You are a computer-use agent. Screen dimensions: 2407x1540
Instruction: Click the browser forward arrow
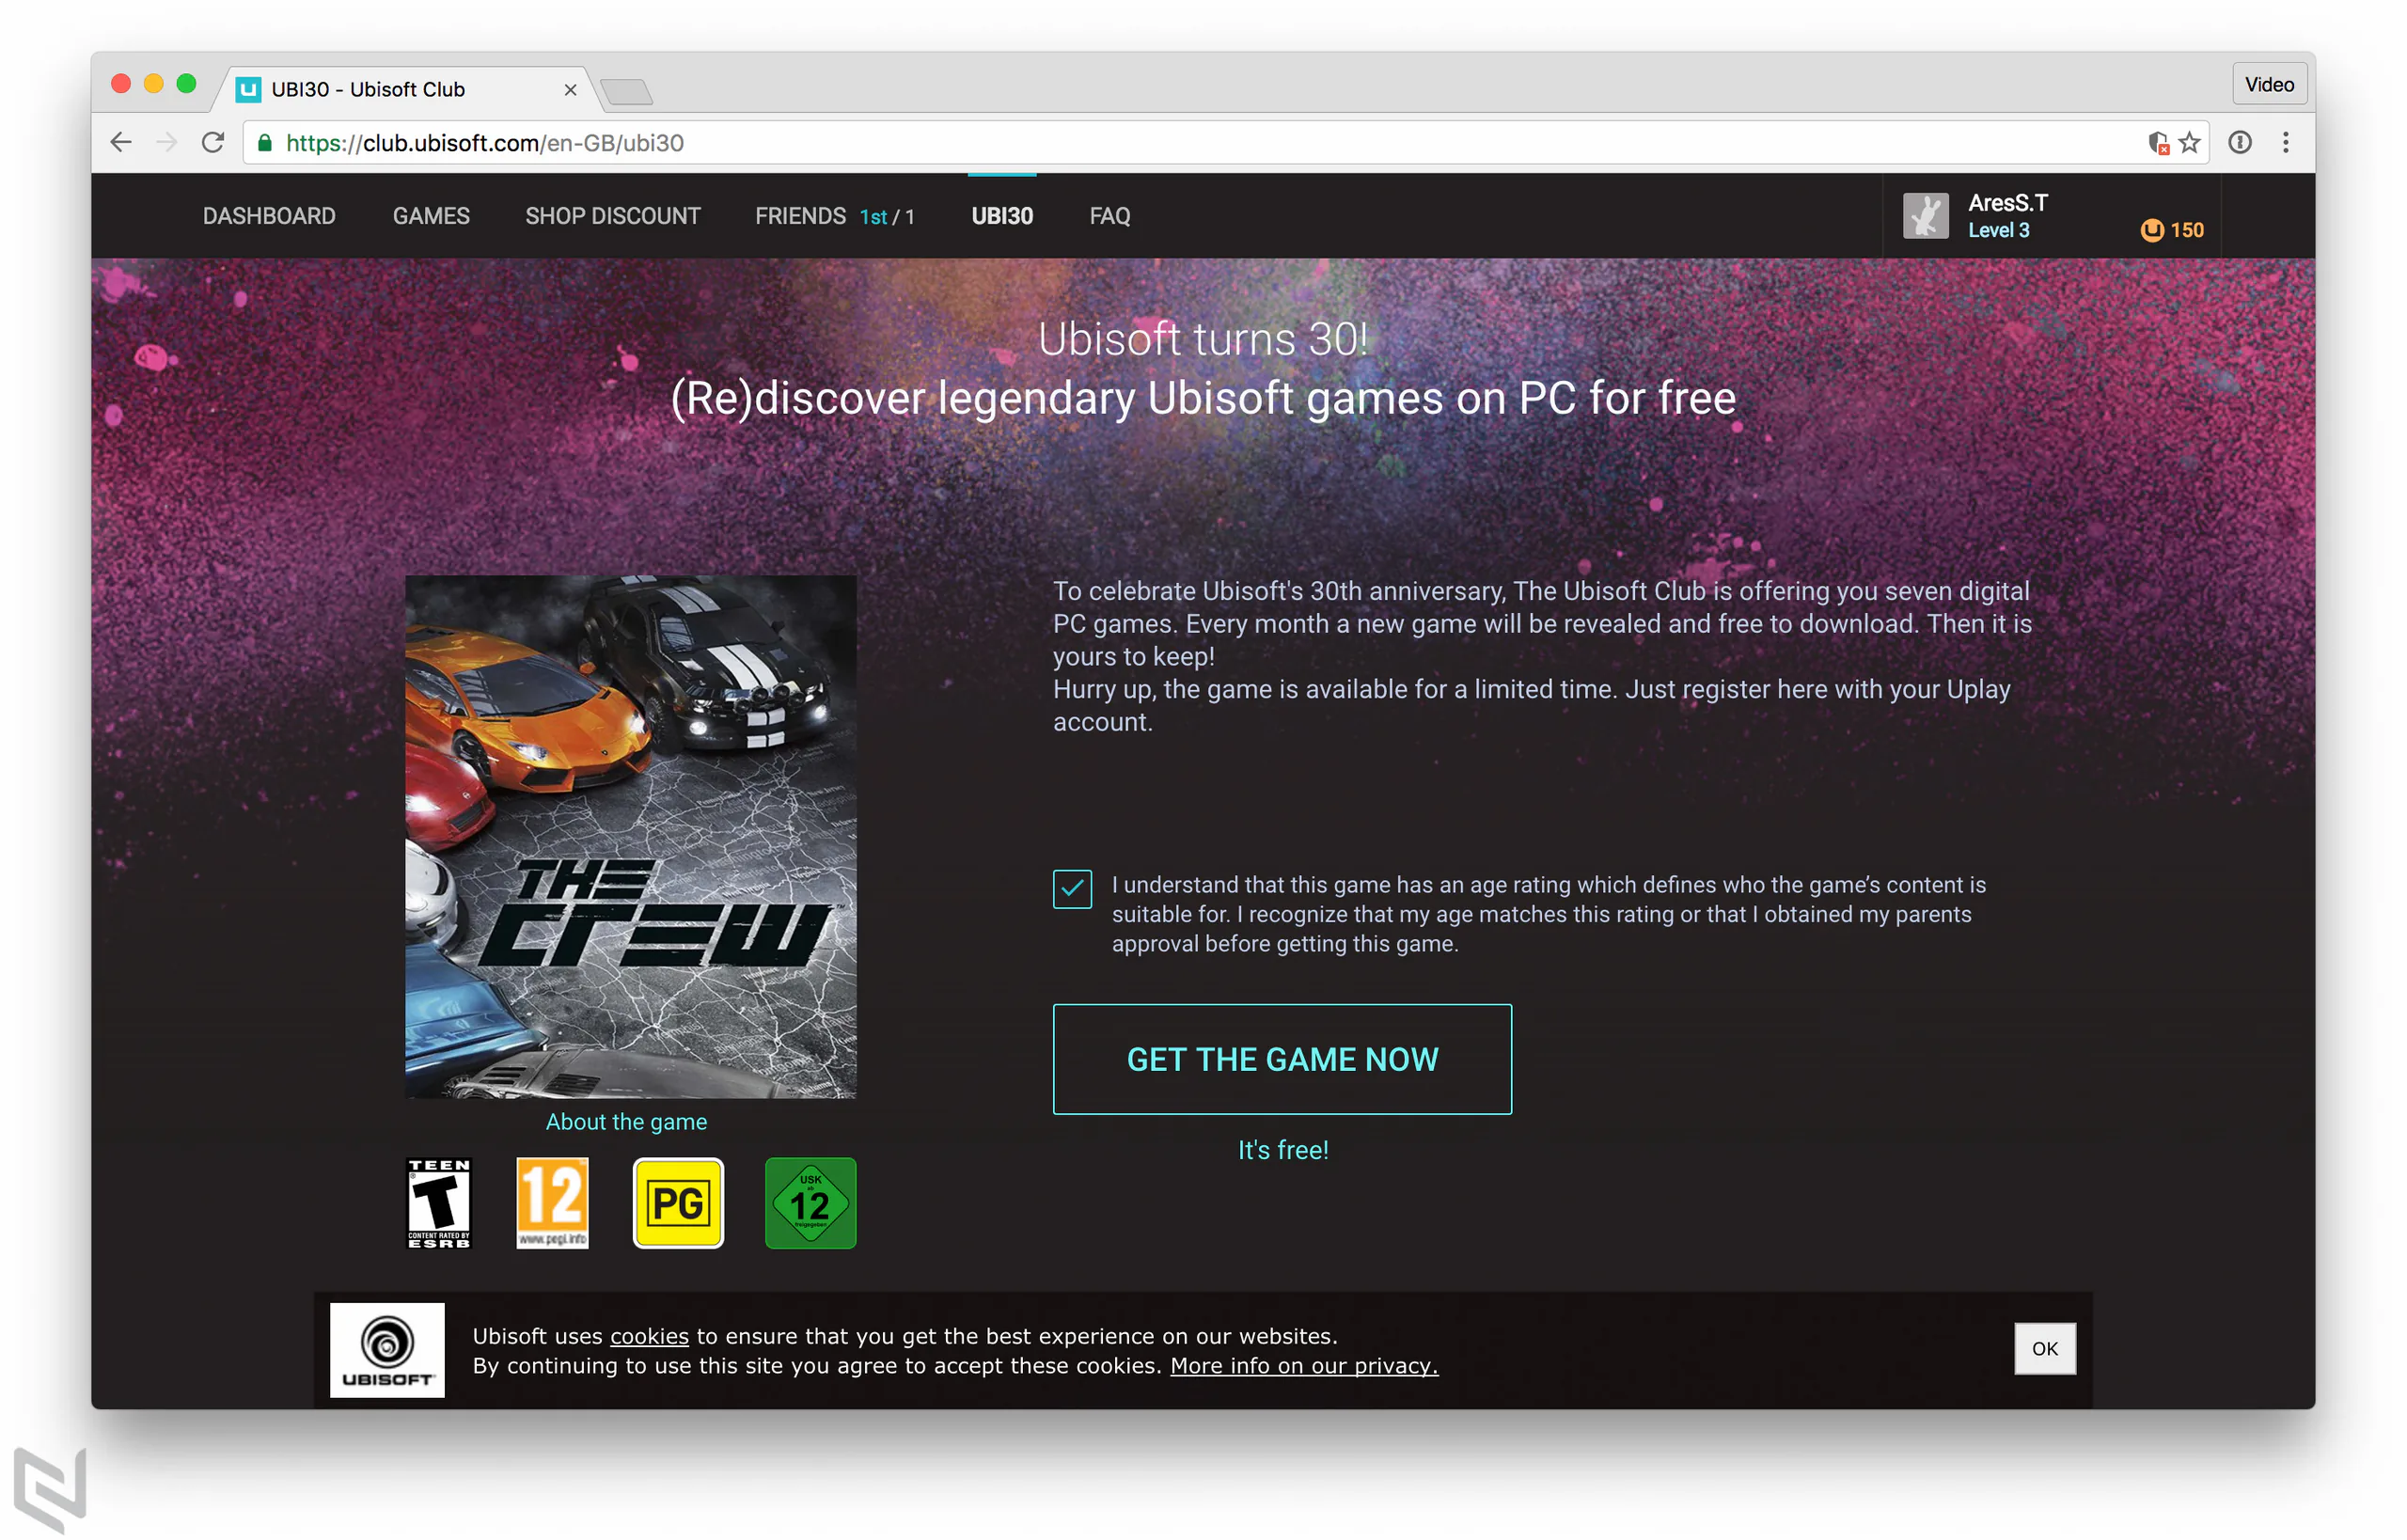click(167, 143)
